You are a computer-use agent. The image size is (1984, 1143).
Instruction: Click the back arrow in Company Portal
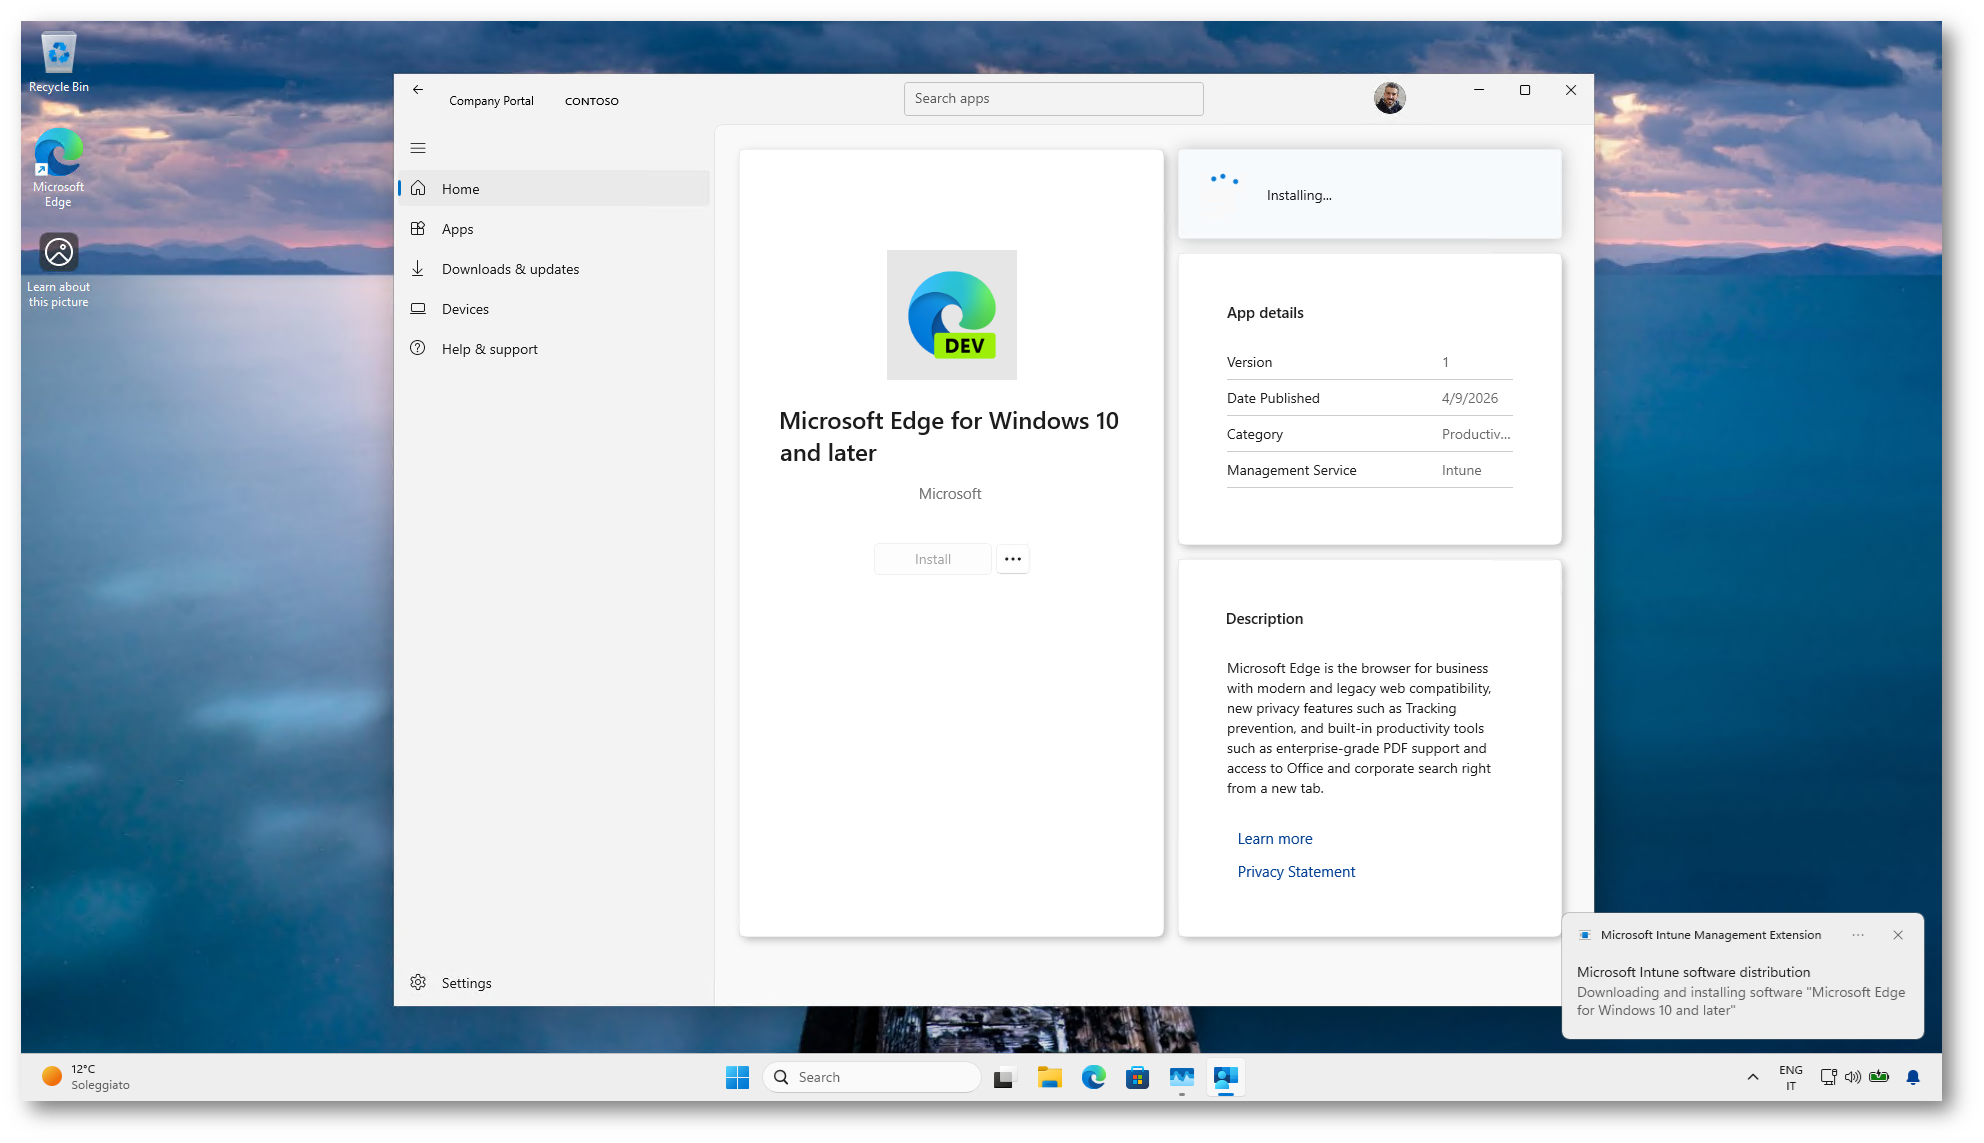pyautogui.click(x=418, y=90)
